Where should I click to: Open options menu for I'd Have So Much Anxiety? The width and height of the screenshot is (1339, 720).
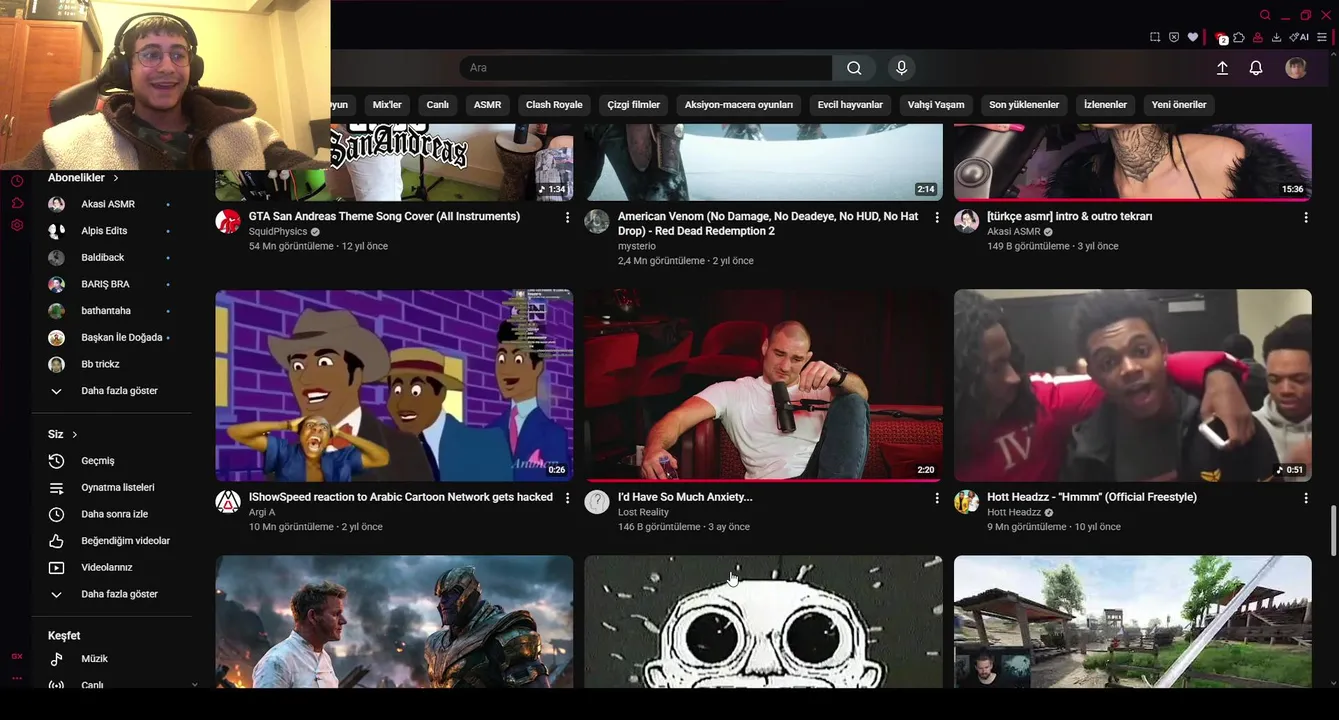click(937, 498)
